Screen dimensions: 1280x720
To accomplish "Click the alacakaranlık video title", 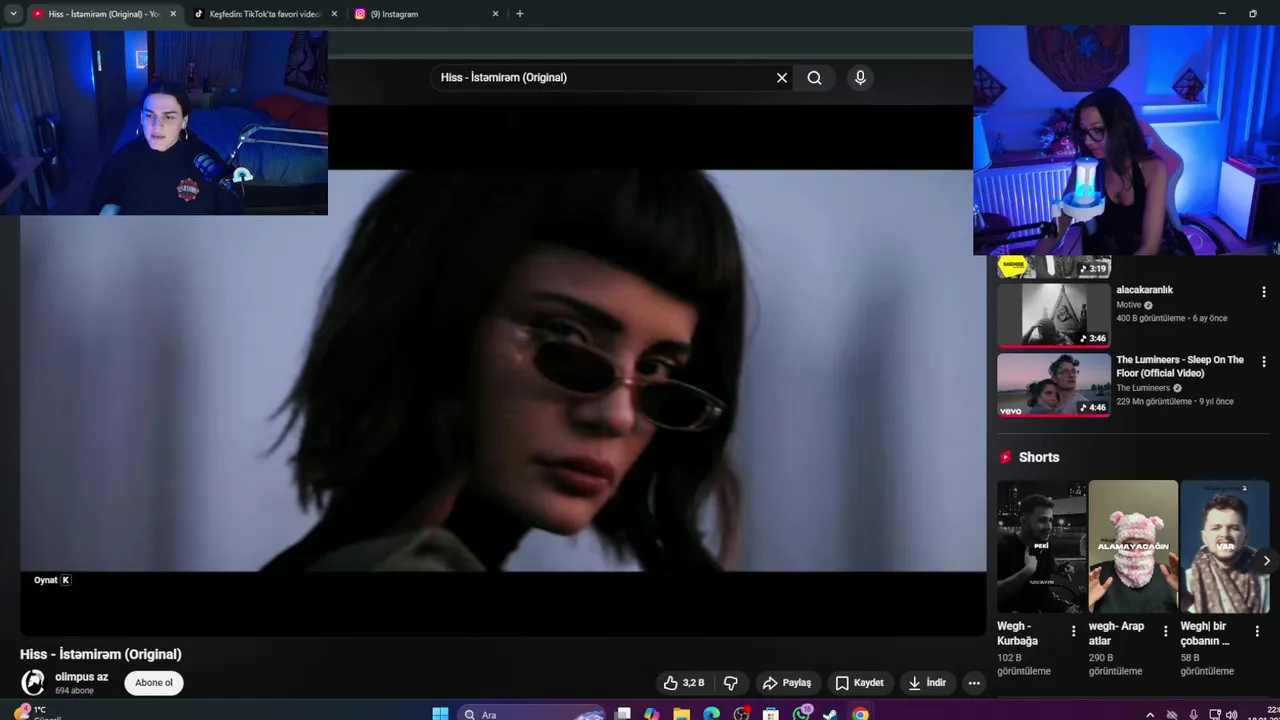I will point(1144,290).
